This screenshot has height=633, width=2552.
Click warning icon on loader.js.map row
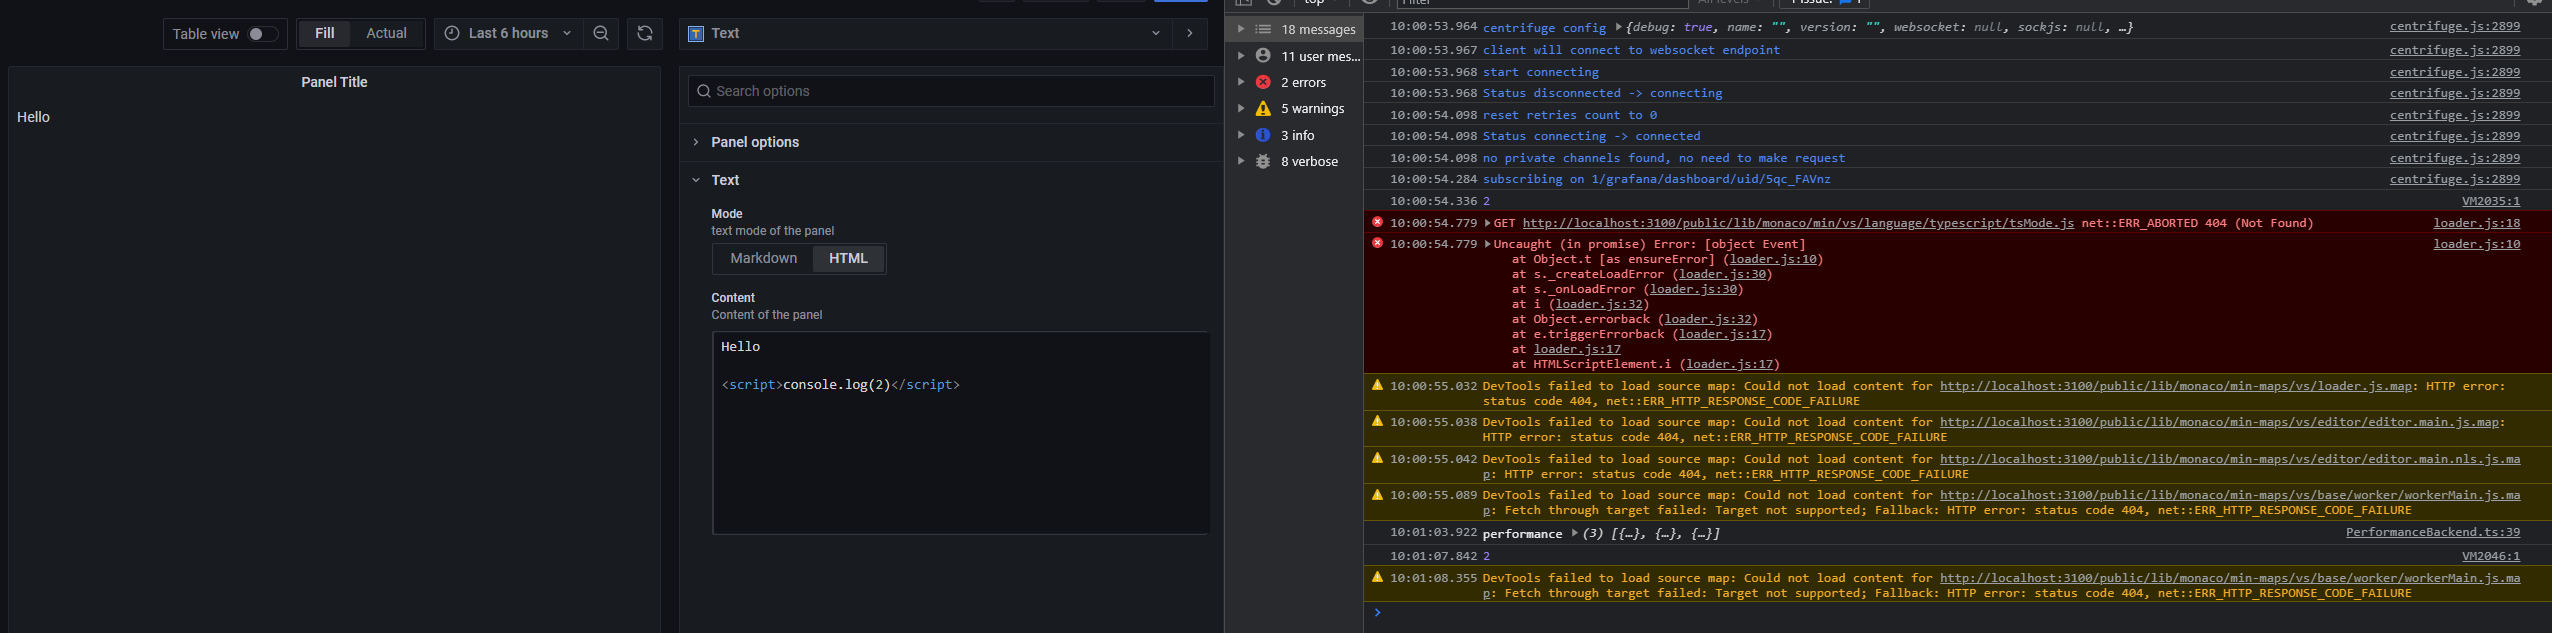click(1377, 385)
